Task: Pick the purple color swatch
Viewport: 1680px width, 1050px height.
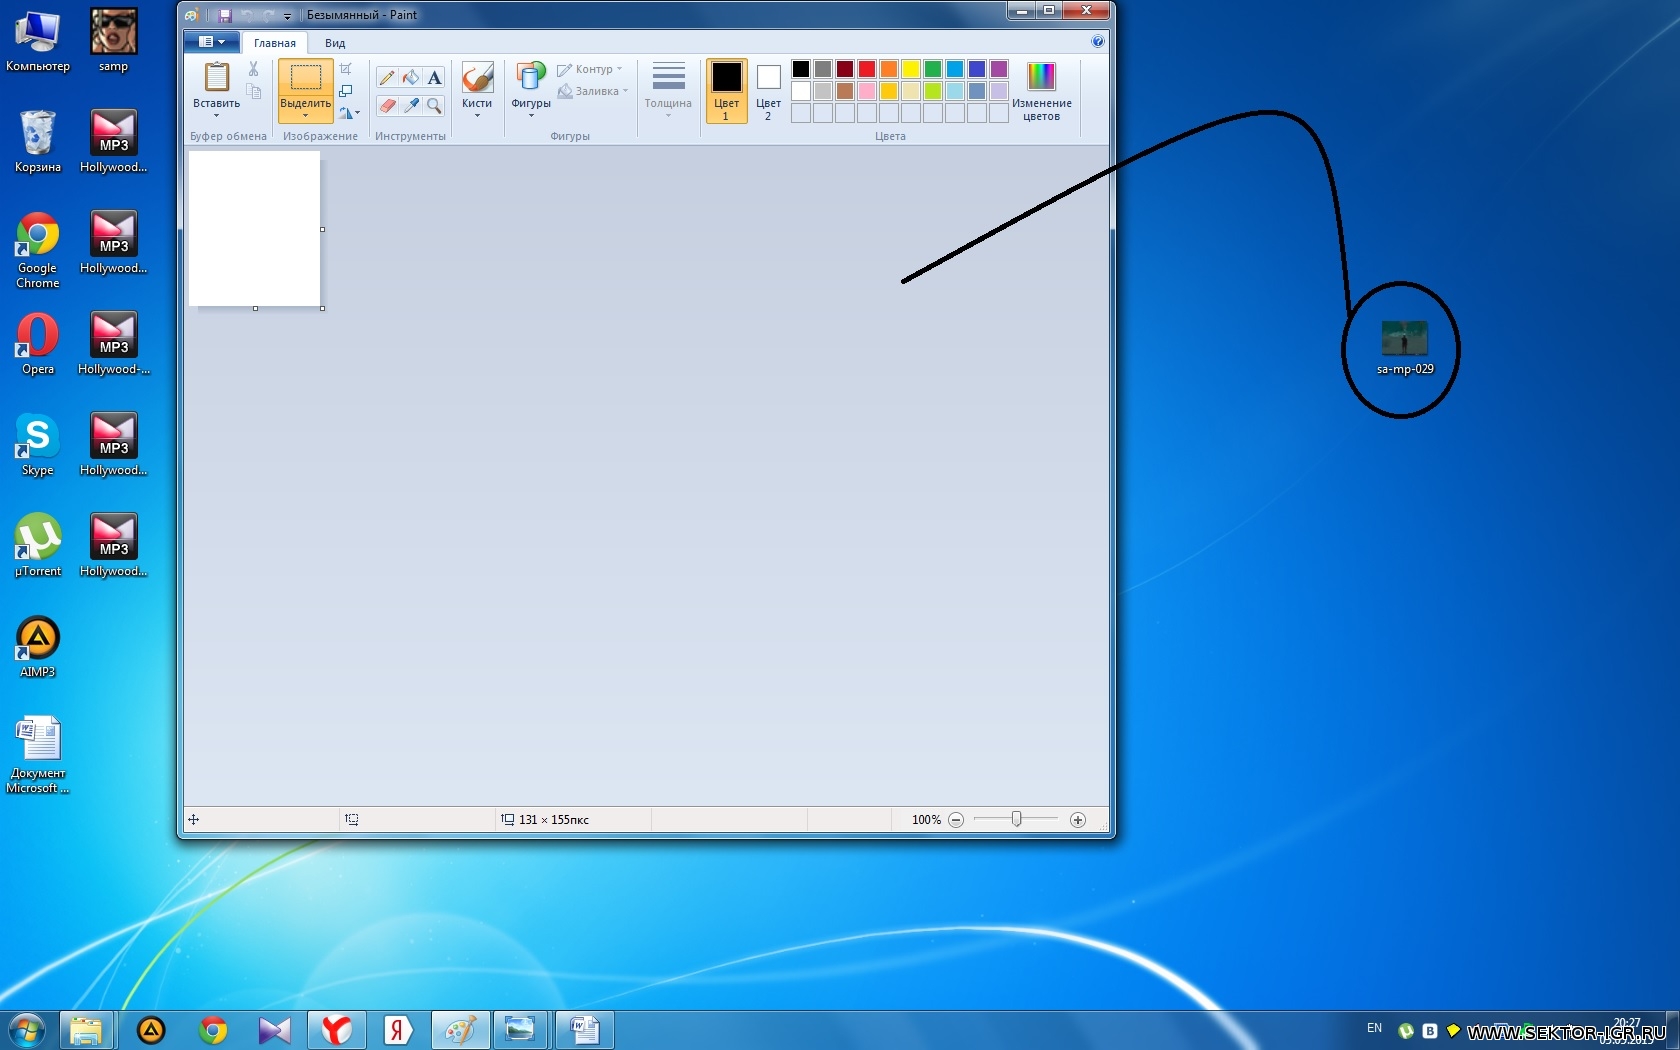Action: coord(999,69)
